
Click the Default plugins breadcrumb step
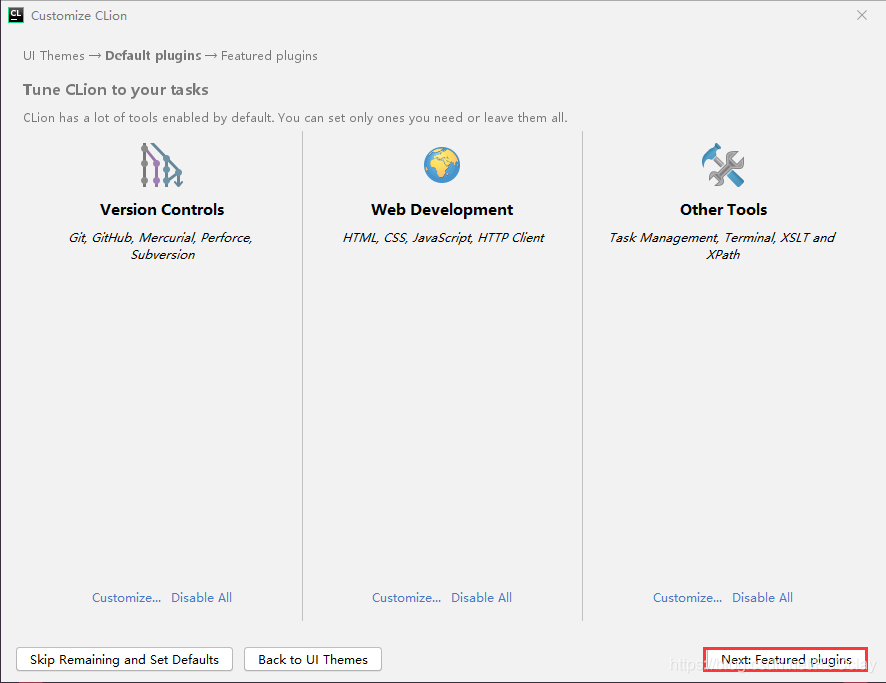(153, 56)
